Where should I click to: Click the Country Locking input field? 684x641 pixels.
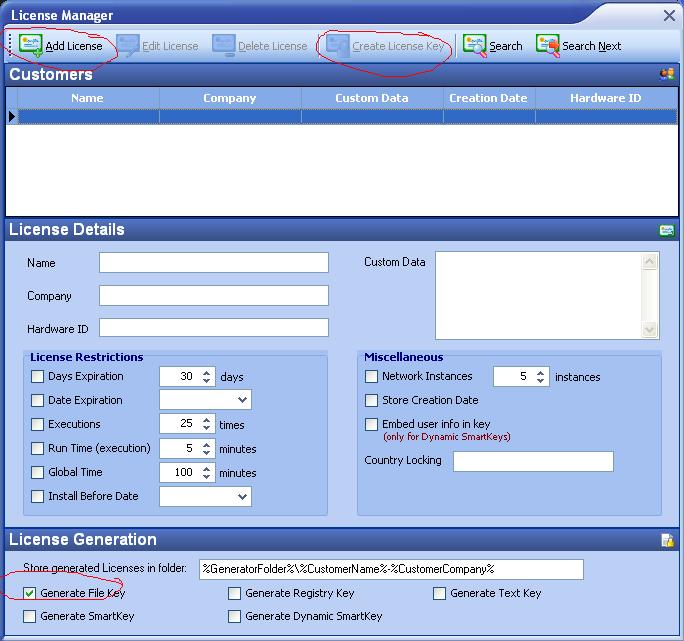(534, 462)
